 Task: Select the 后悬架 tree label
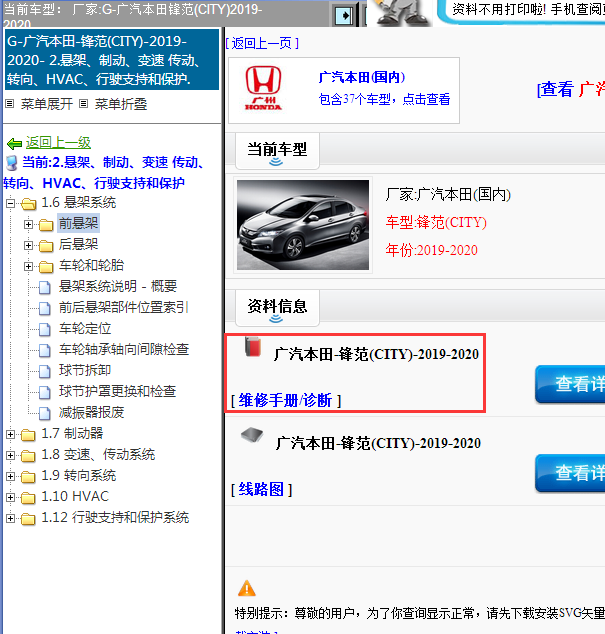78,244
